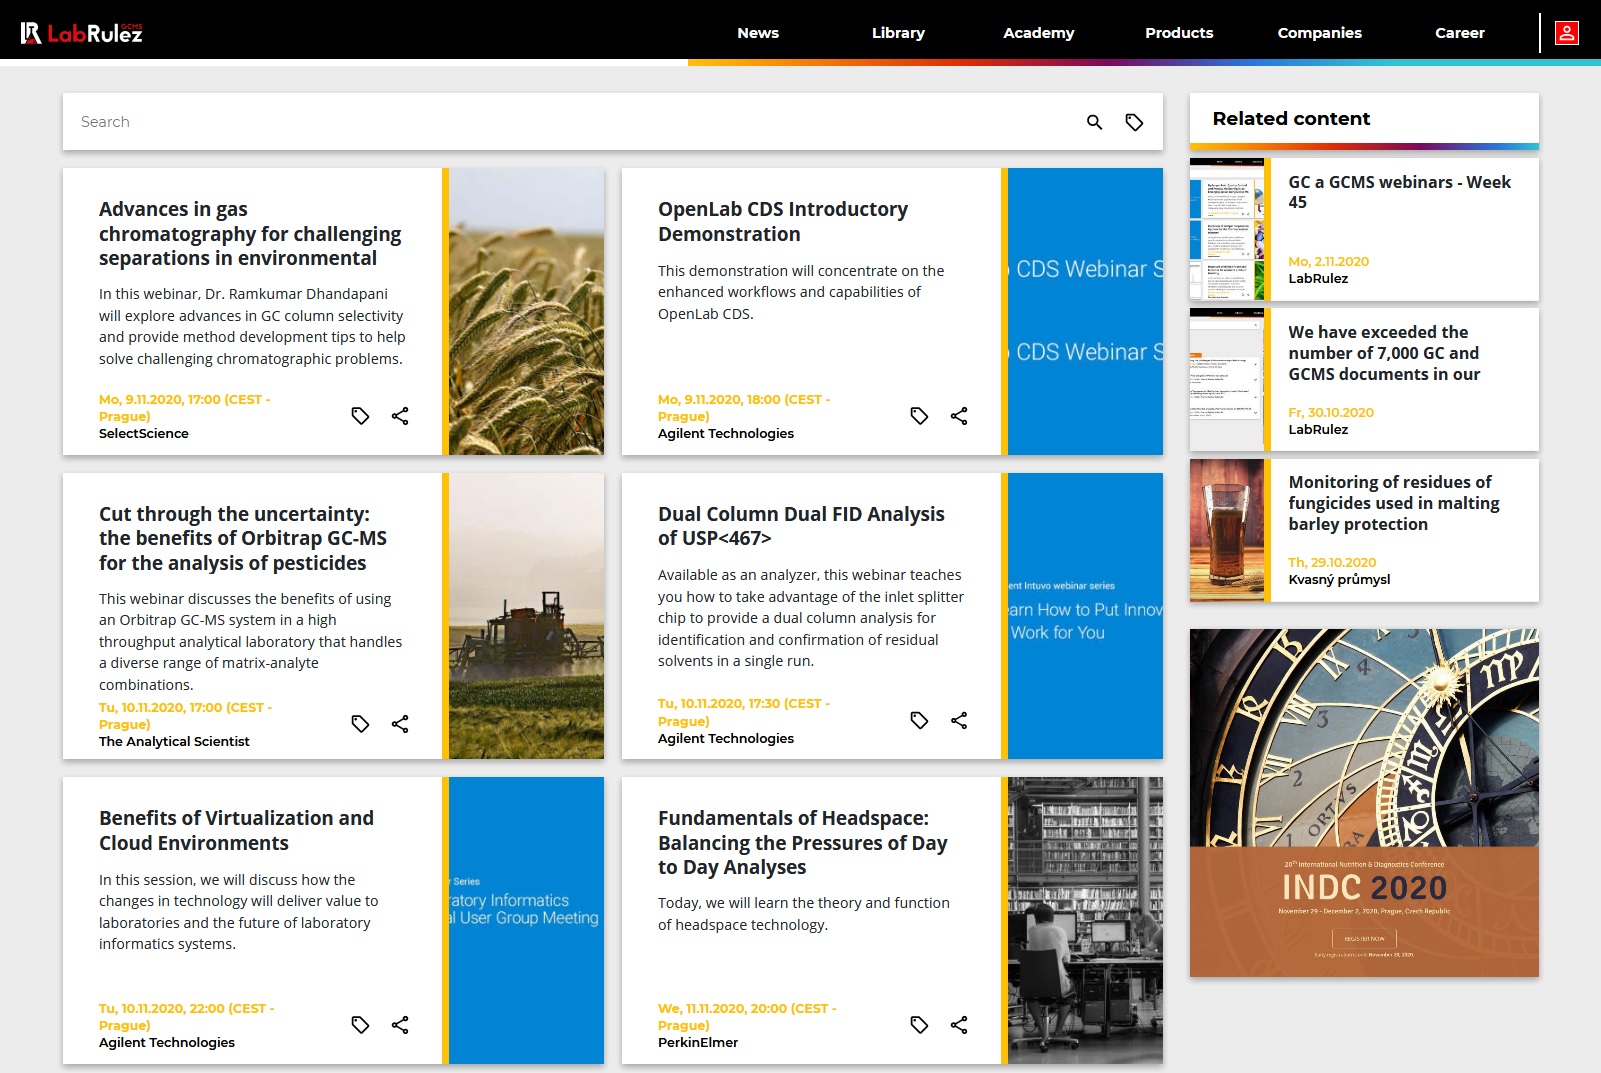Click the Intuvo webinar series blue thumbnail
This screenshot has width=1601, height=1073.
[x=1085, y=616]
